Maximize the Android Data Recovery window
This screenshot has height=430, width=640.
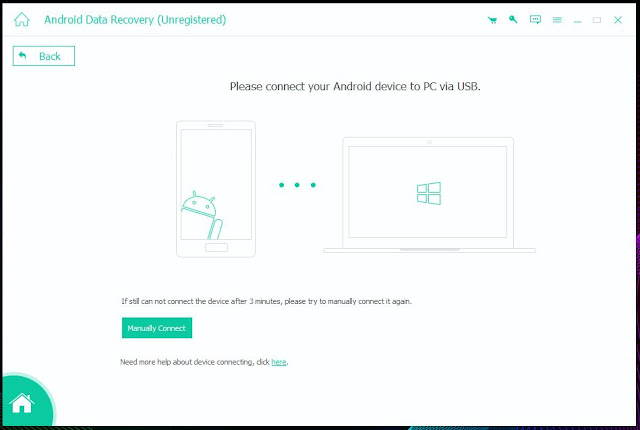[597, 20]
